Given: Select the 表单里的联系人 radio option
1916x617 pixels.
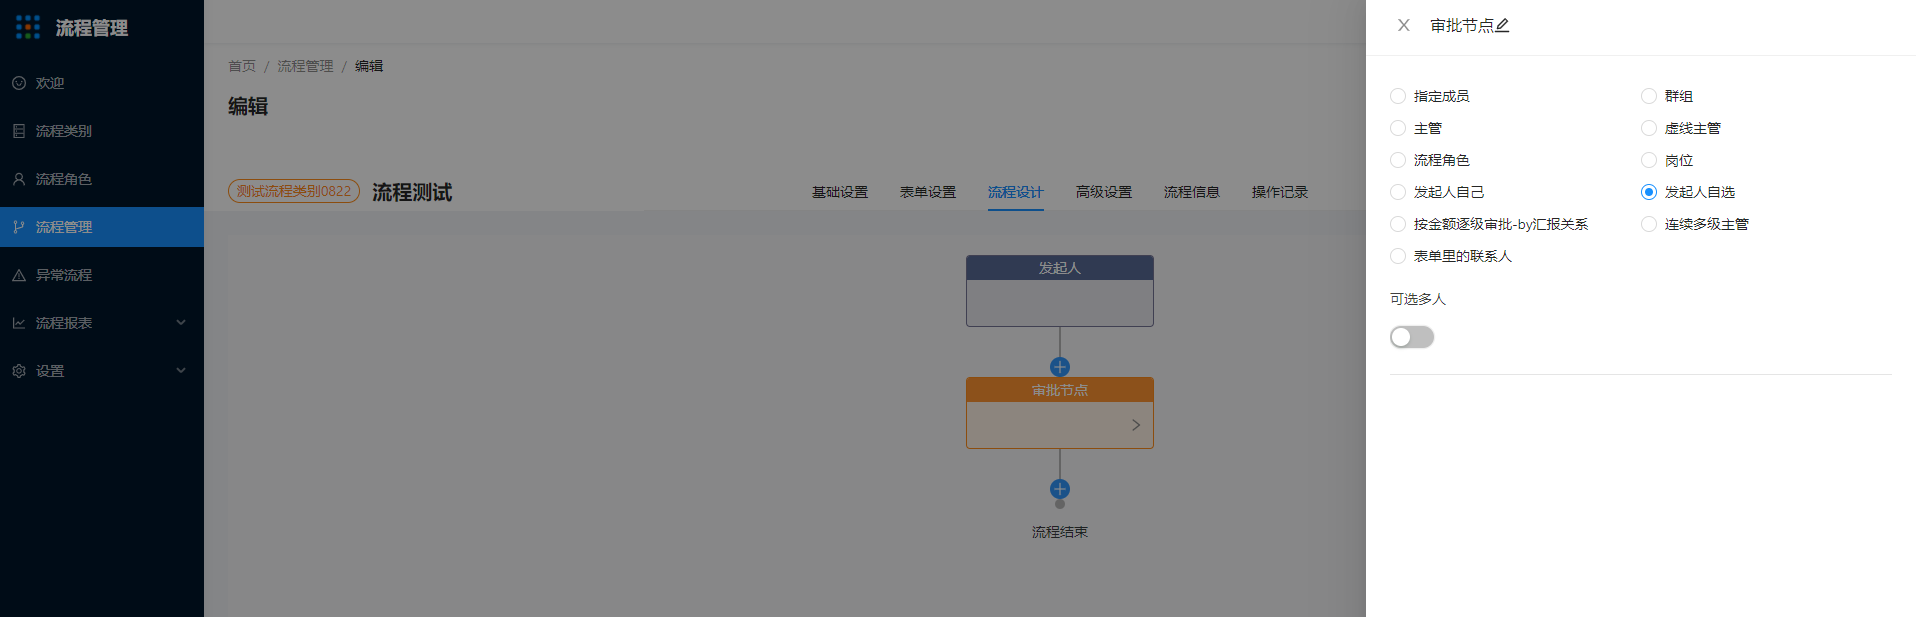Looking at the screenshot, I should coord(1398,256).
